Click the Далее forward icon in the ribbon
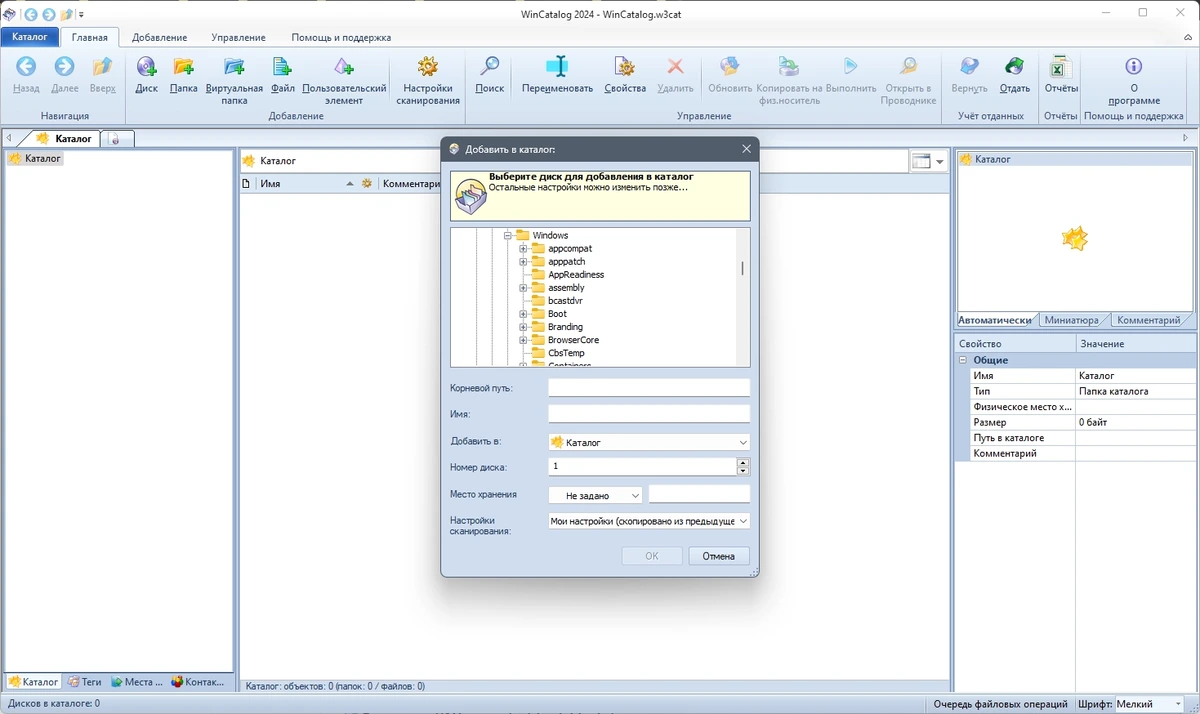Screen dimensions: 1200x714 coord(64,67)
